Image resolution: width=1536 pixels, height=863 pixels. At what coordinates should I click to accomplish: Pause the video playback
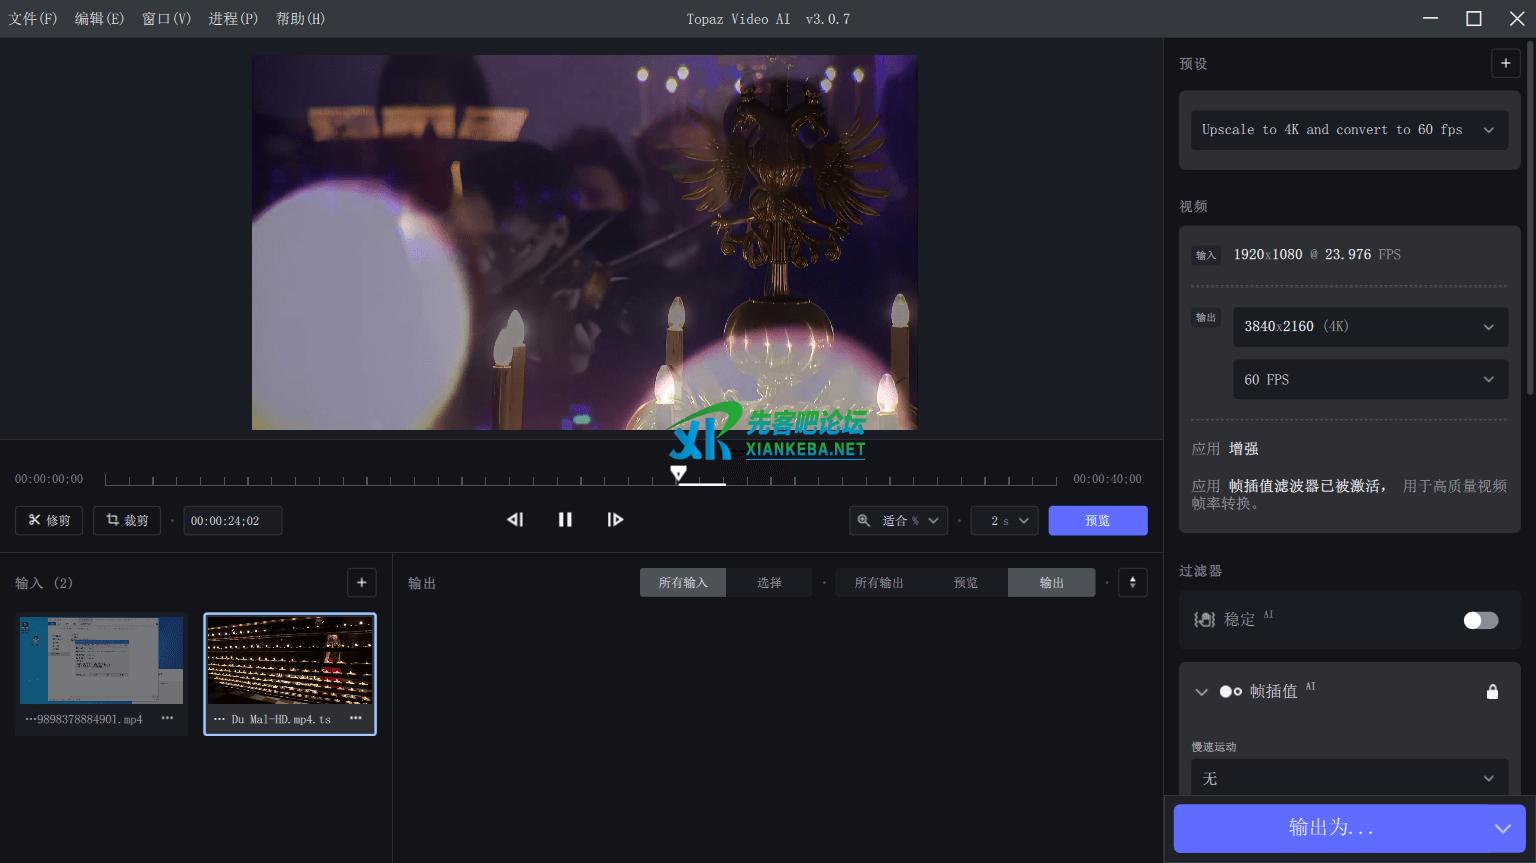565,520
